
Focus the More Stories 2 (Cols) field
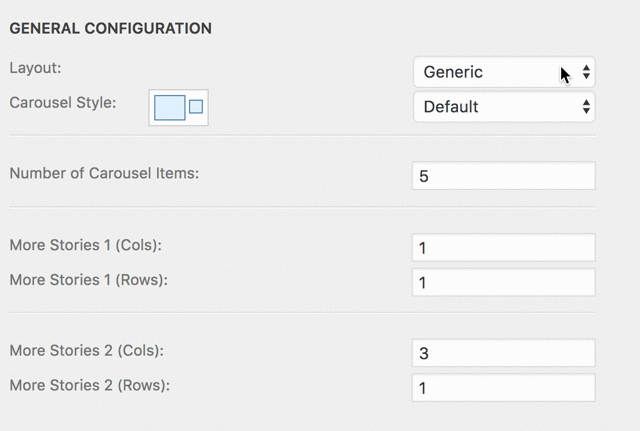504,353
